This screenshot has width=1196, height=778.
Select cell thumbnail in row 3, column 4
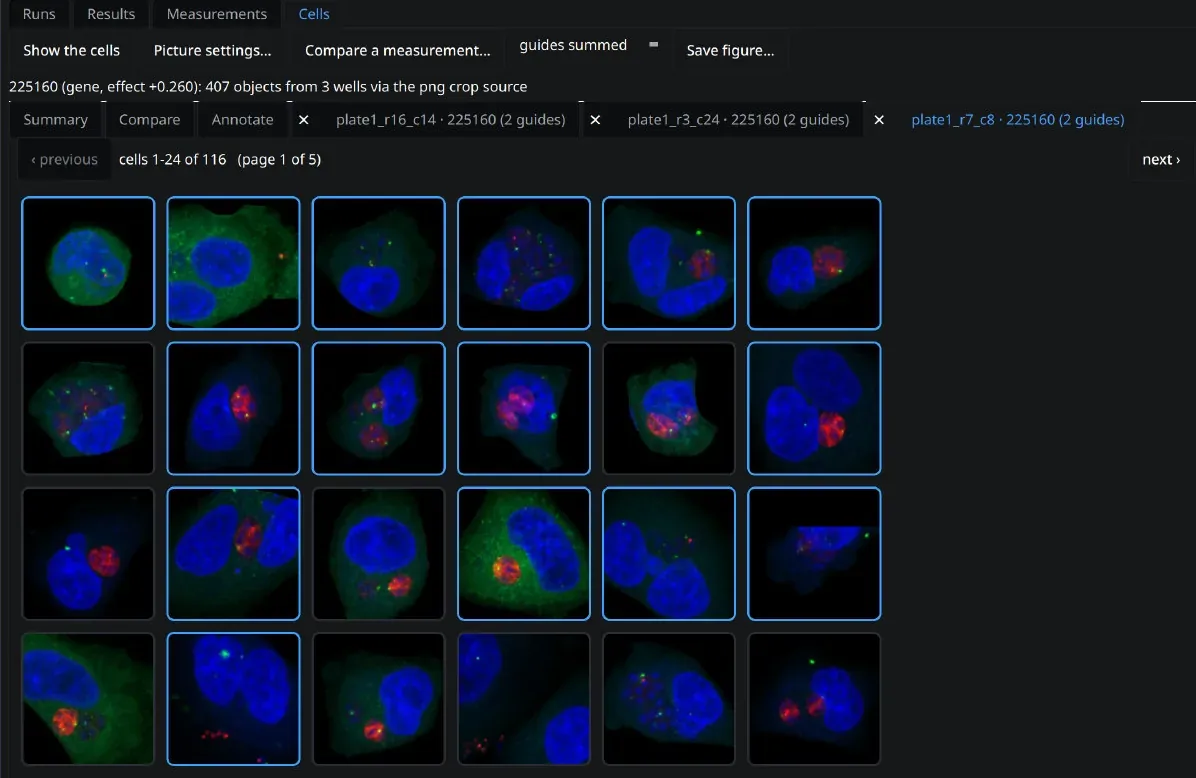click(524, 554)
